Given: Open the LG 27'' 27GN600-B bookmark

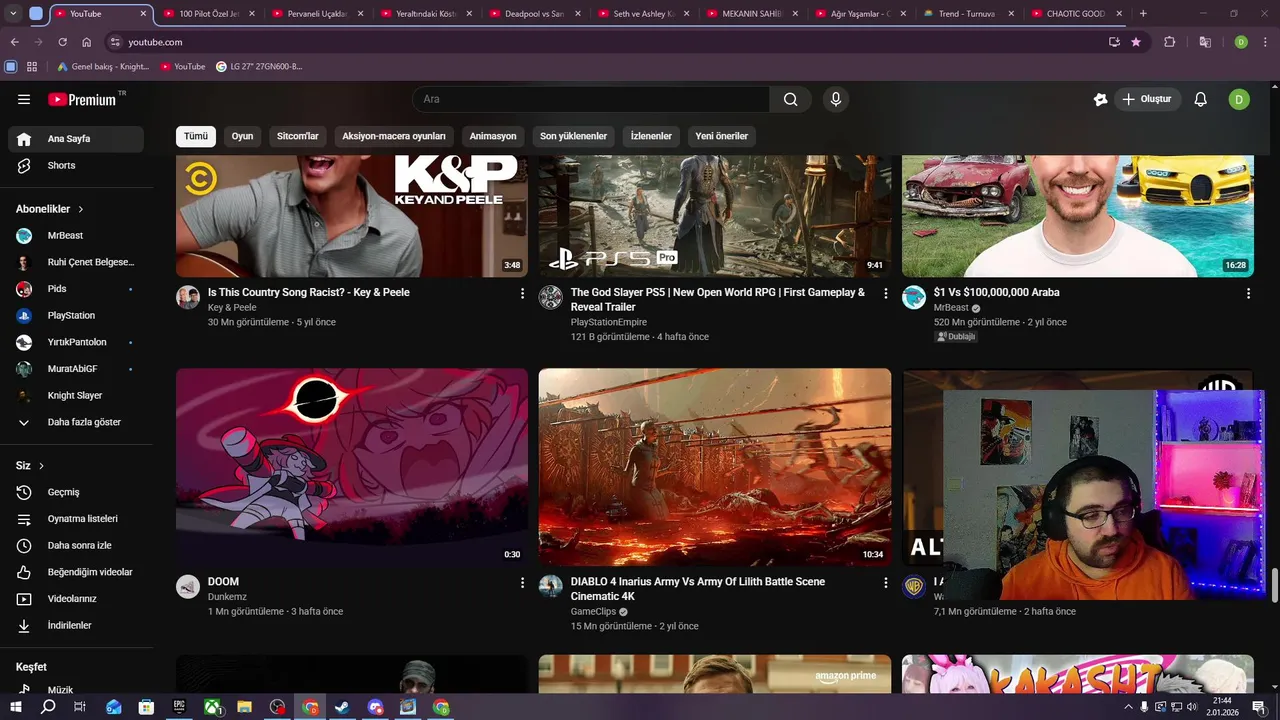Looking at the screenshot, I should click(x=259, y=67).
